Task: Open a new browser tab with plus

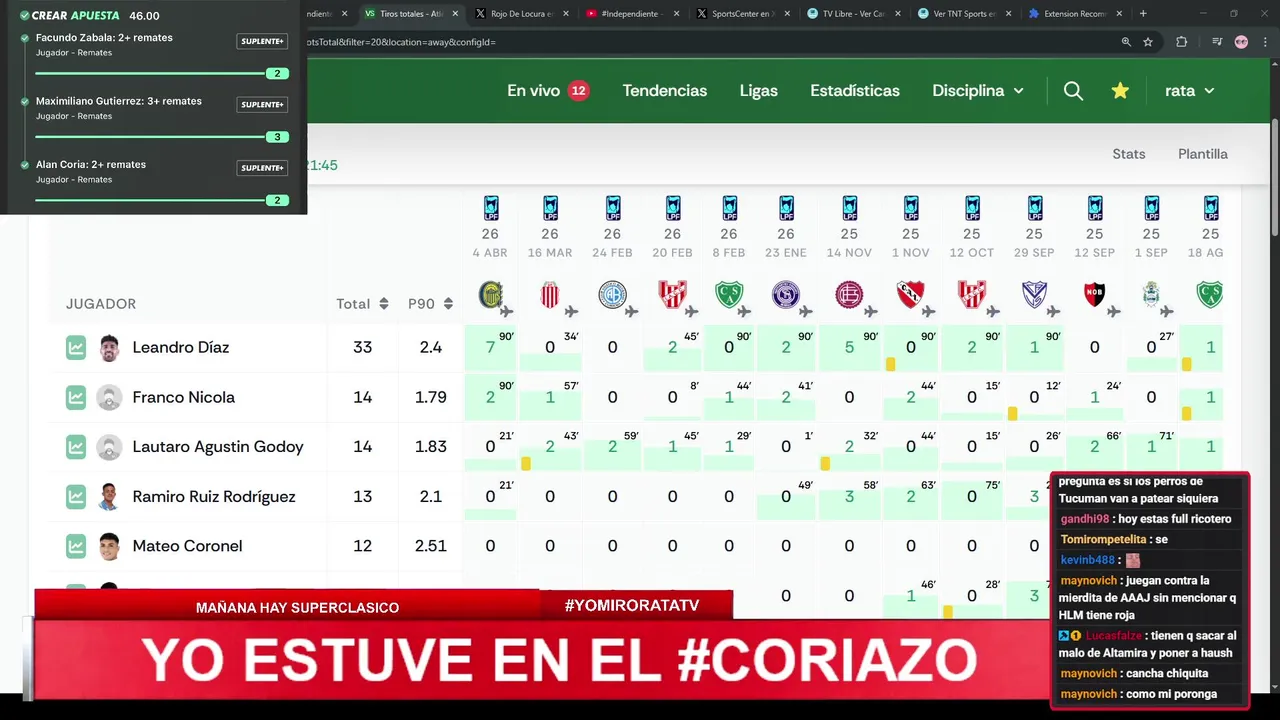Action: pos(1143,14)
